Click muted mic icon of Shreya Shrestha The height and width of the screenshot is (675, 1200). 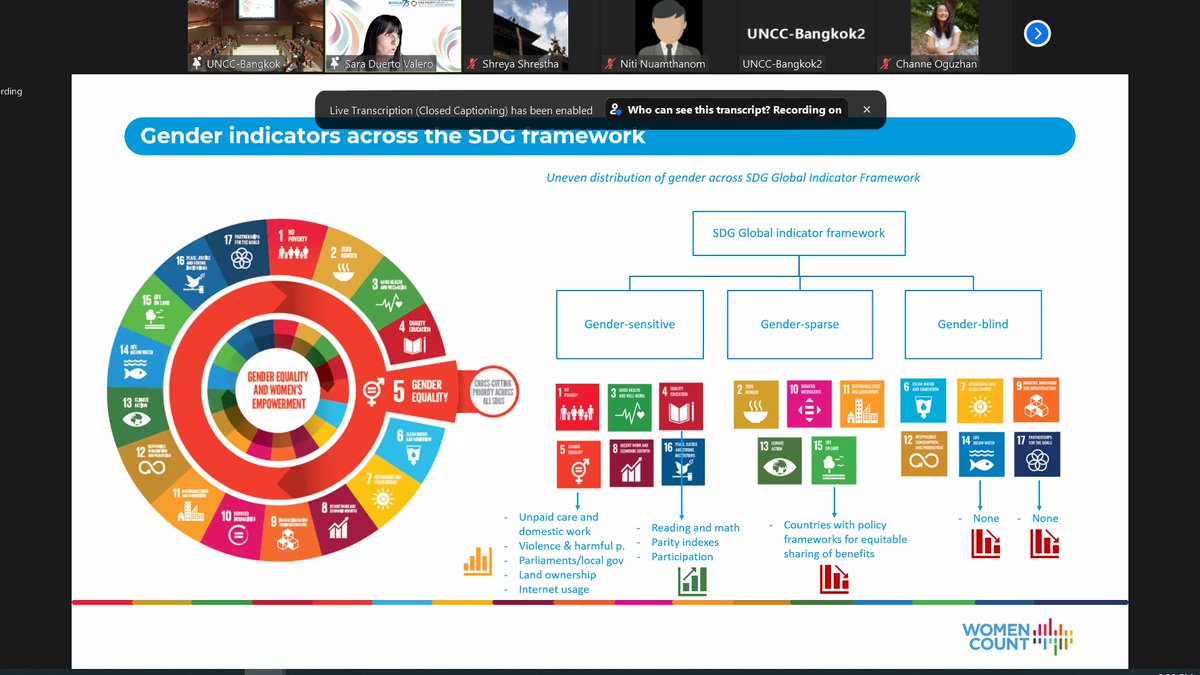click(x=472, y=64)
